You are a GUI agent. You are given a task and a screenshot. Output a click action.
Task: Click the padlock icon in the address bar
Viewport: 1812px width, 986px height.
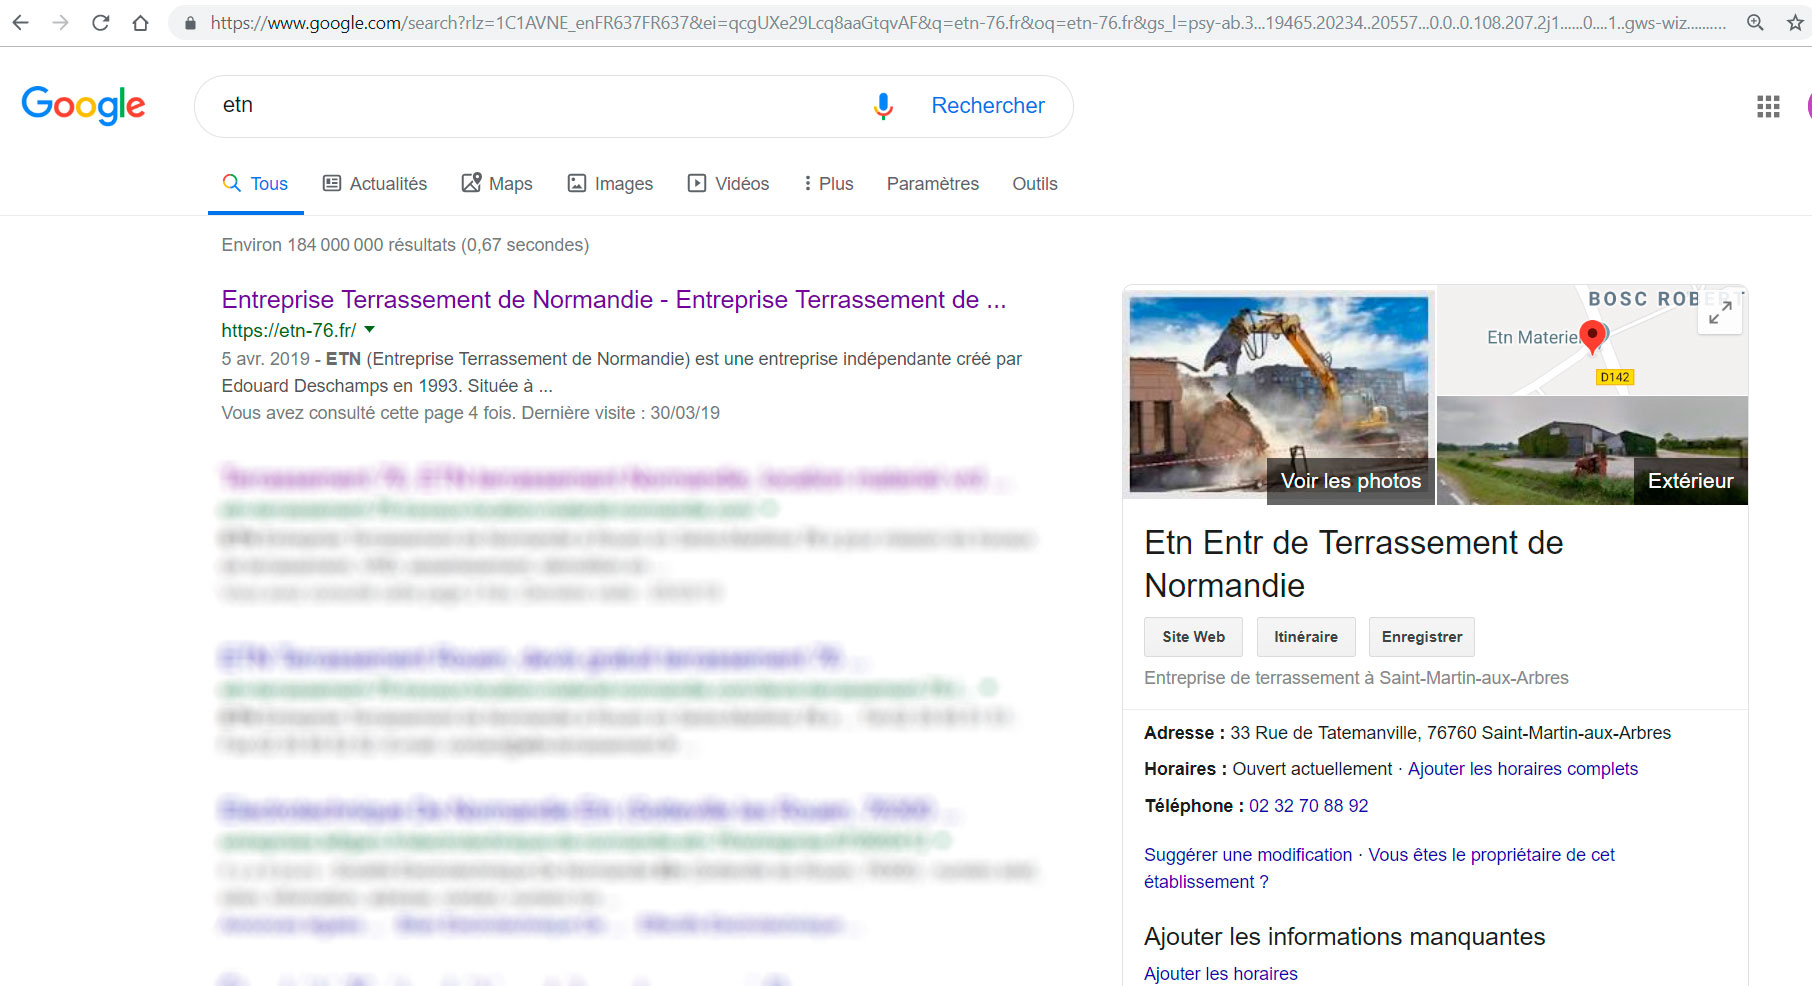(190, 22)
